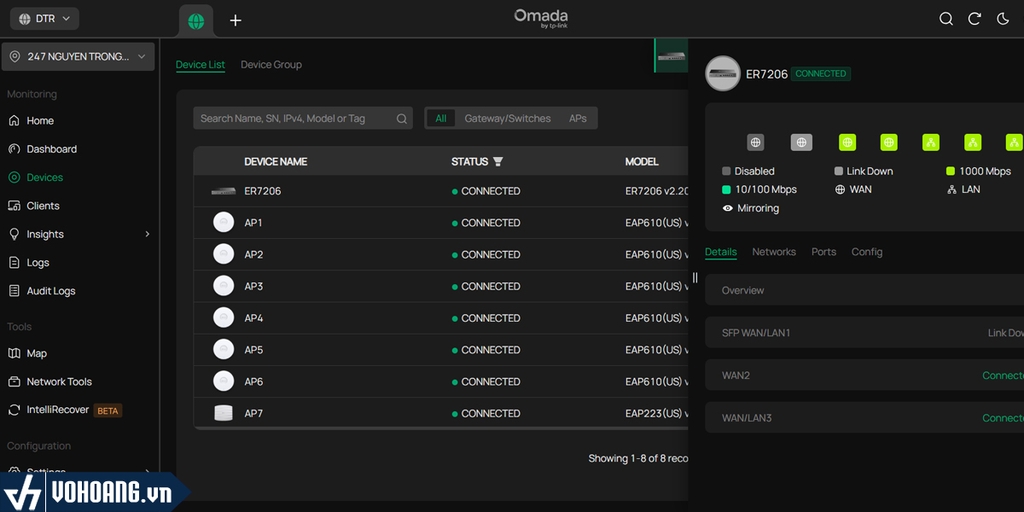
Task: Open the Ports tab in device panel
Action: coord(824,252)
